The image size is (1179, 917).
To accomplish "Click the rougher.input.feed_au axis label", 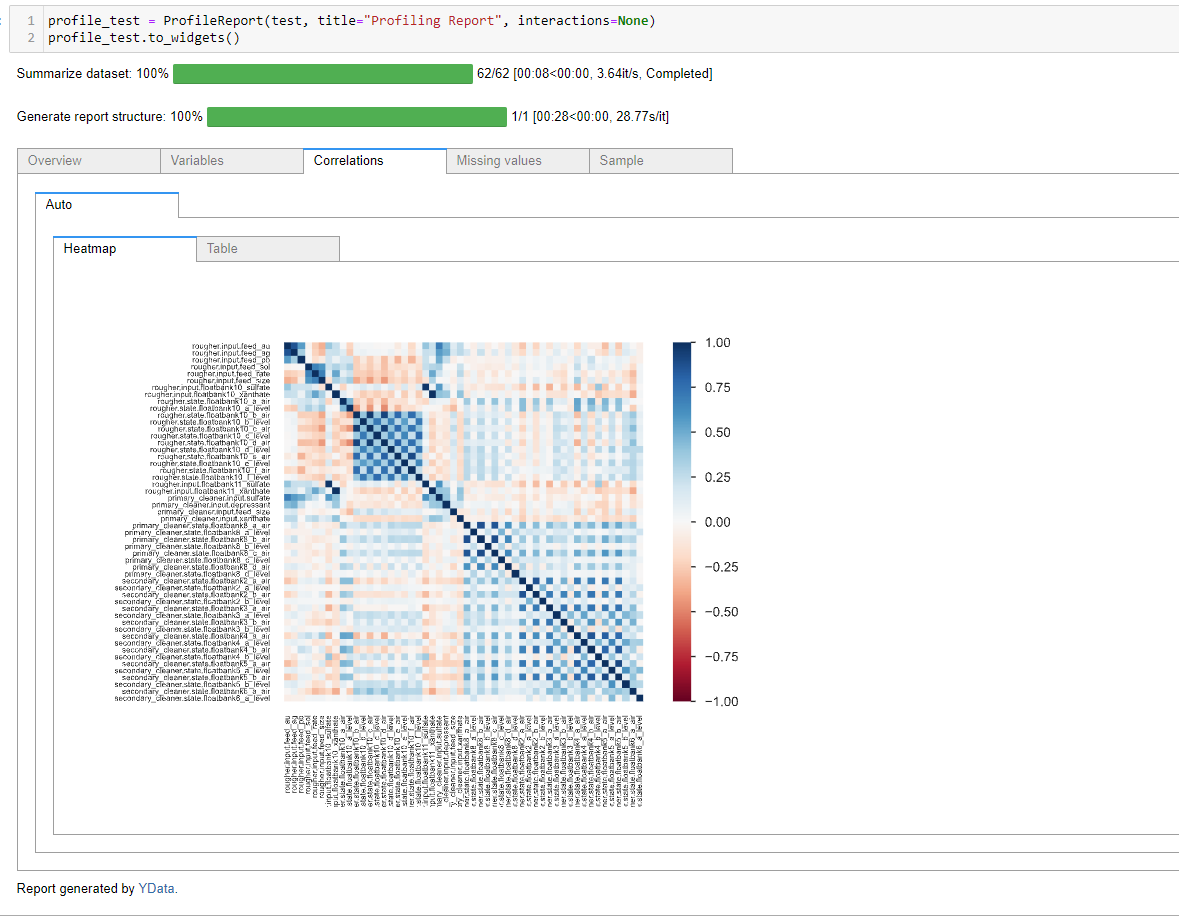I will pyautogui.click(x=232, y=345).
